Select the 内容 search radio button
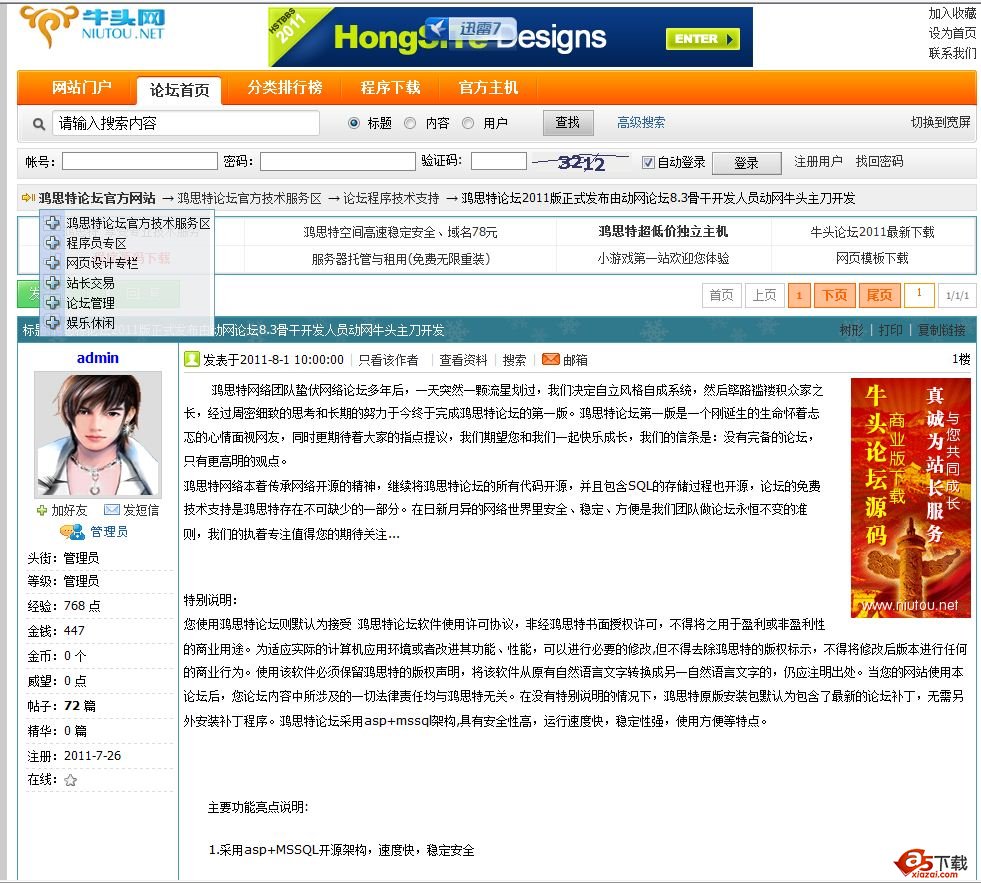Screen dimensions: 981x884 pos(410,123)
